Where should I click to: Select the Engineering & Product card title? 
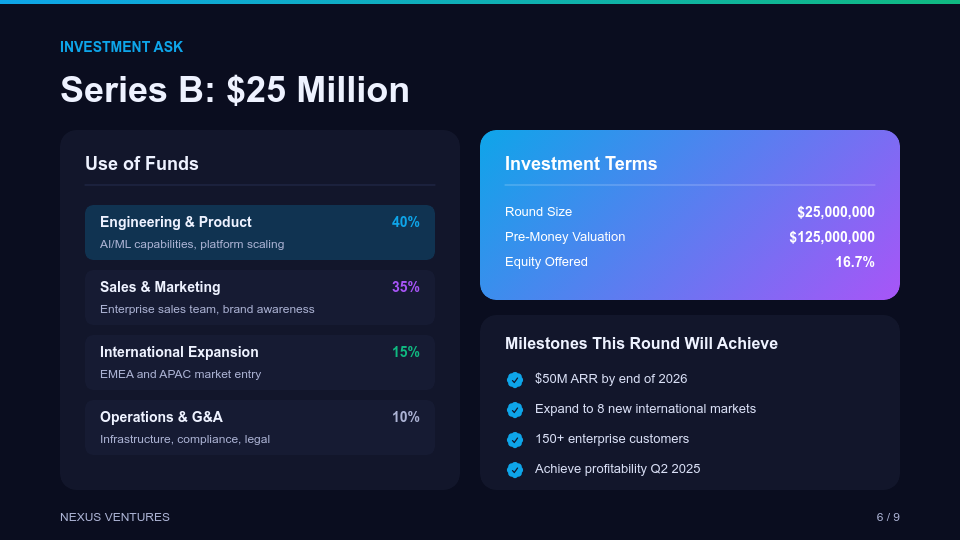tap(176, 222)
